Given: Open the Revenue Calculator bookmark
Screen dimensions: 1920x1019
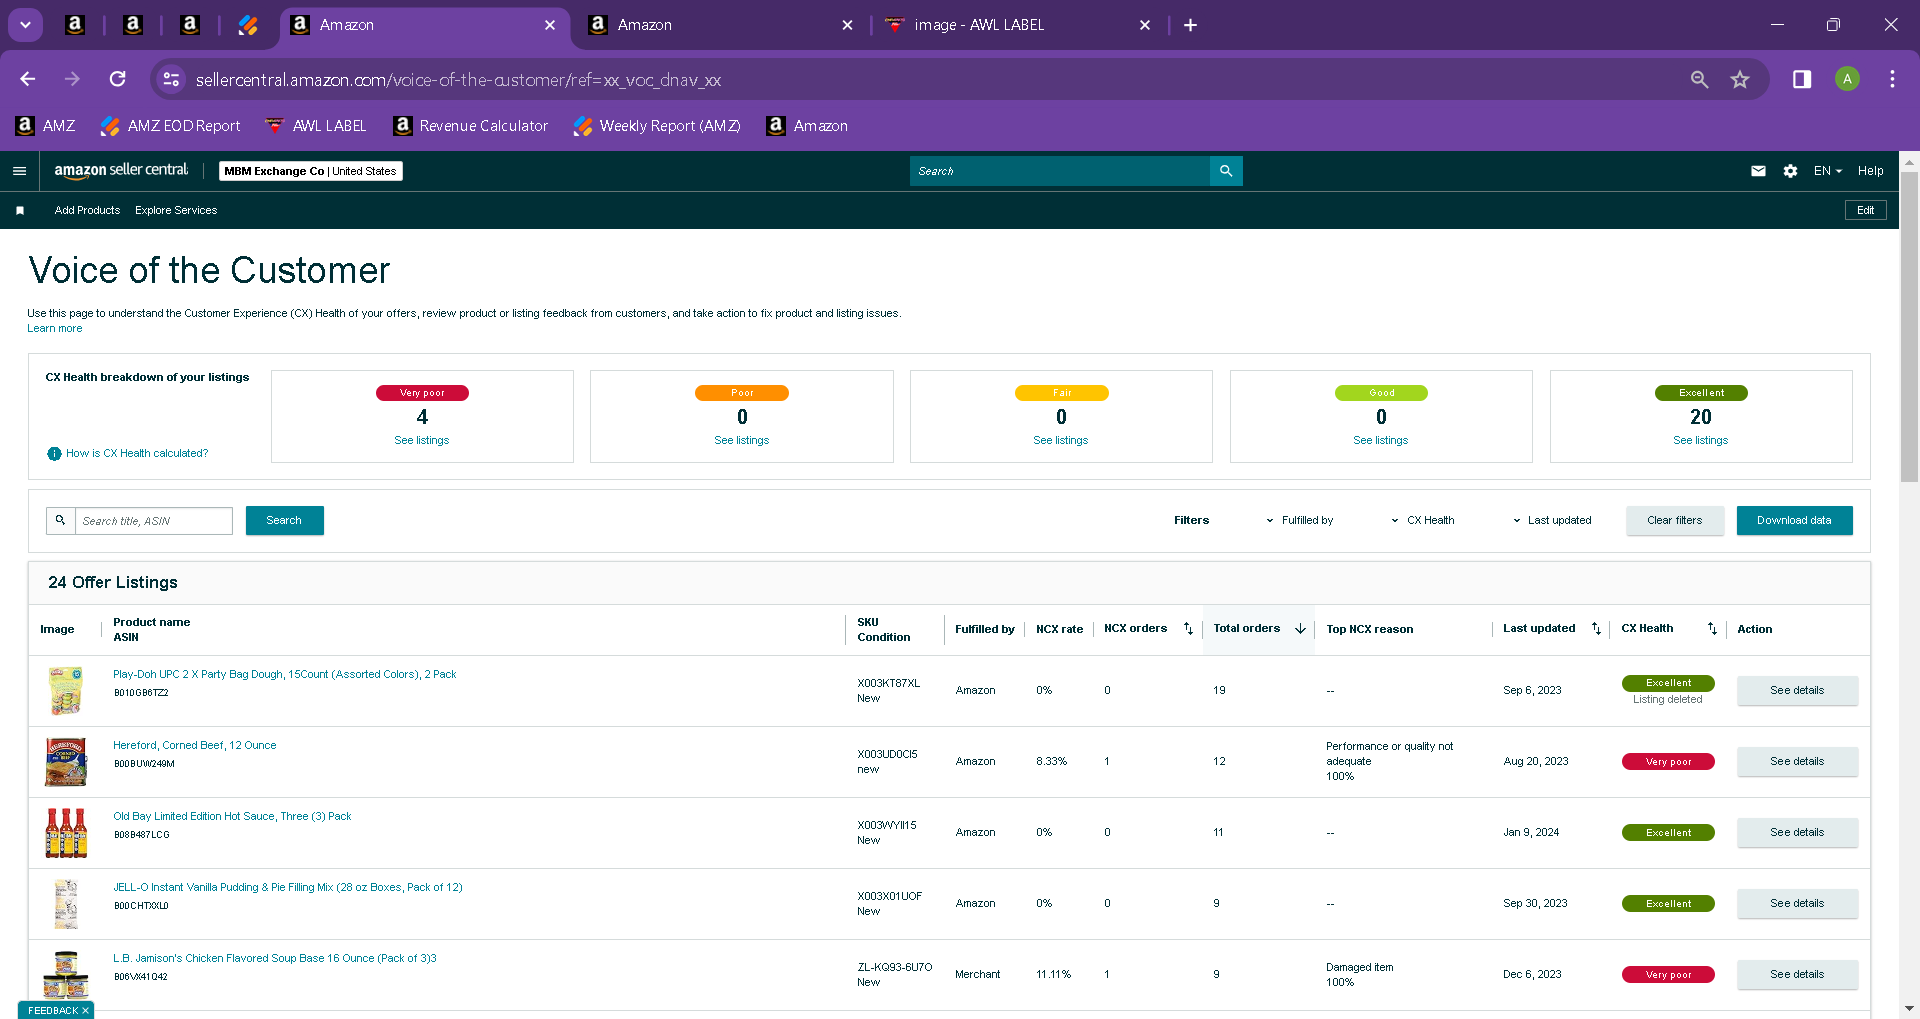Looking at the screenshot, I should [471, 126].
